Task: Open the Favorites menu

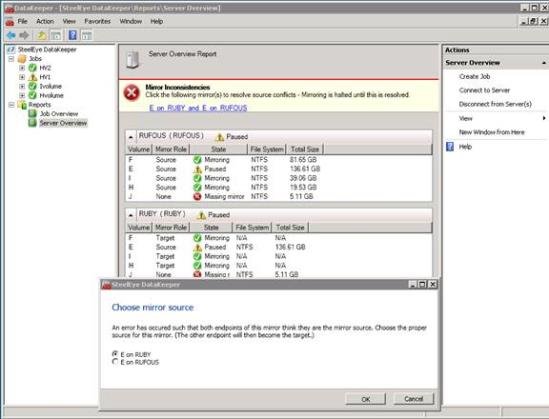Action: tap(97, 21)
